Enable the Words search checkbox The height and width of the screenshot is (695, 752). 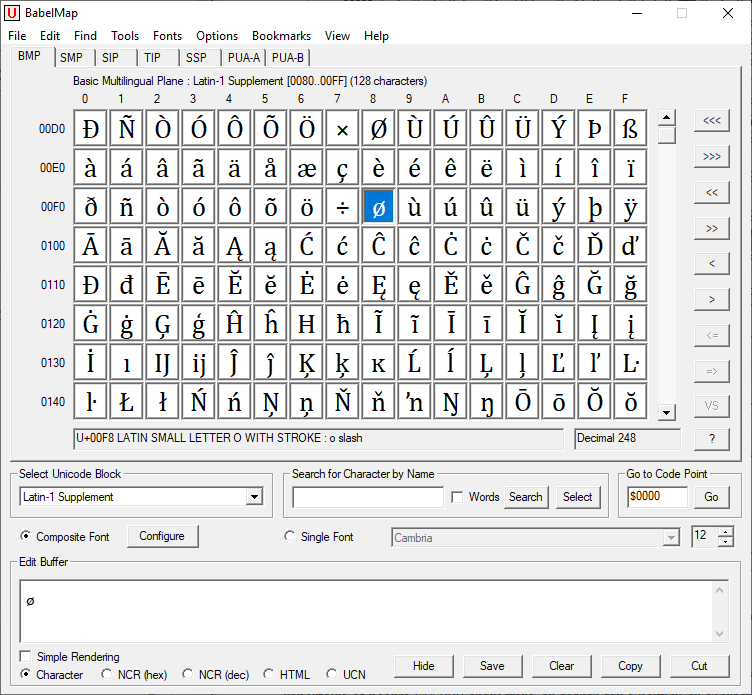pos(457,497)
